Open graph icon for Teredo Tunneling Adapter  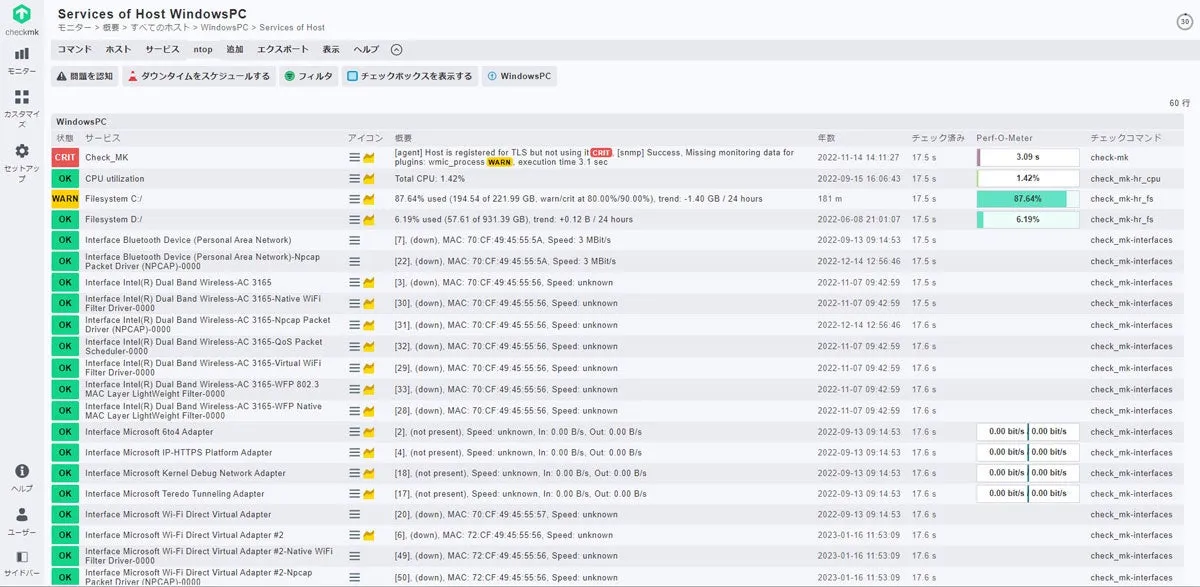click(369, 494)
